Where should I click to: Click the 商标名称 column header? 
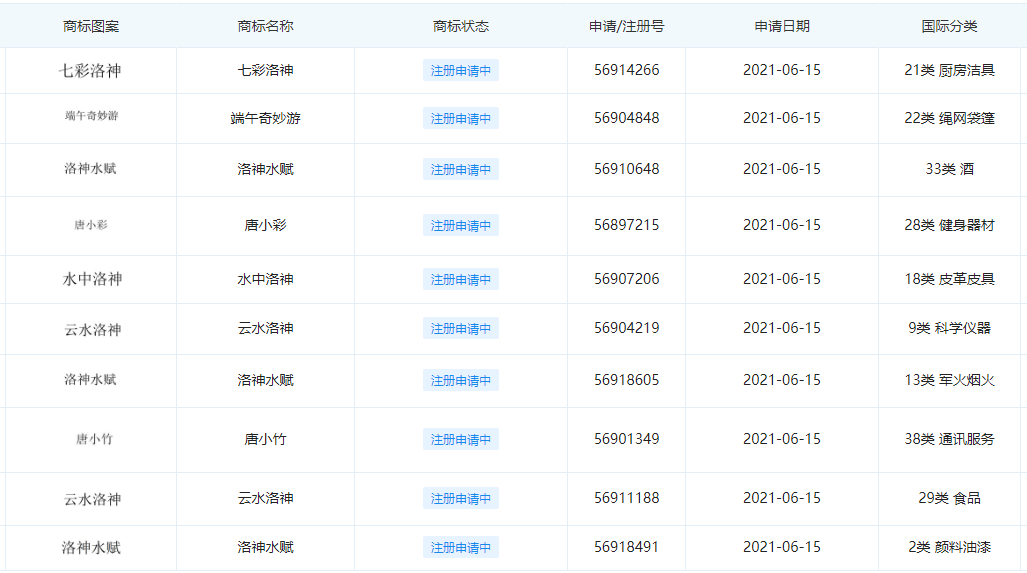(265, 26)
